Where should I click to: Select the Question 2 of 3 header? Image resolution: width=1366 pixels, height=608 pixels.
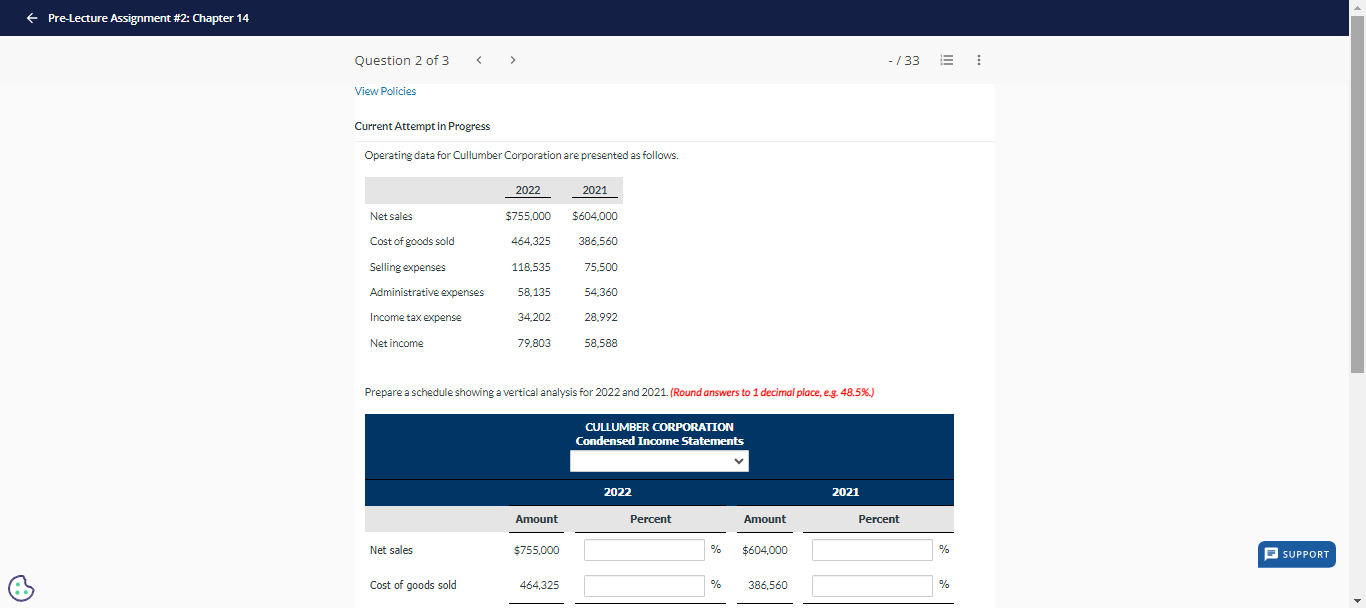click(402, 60)
